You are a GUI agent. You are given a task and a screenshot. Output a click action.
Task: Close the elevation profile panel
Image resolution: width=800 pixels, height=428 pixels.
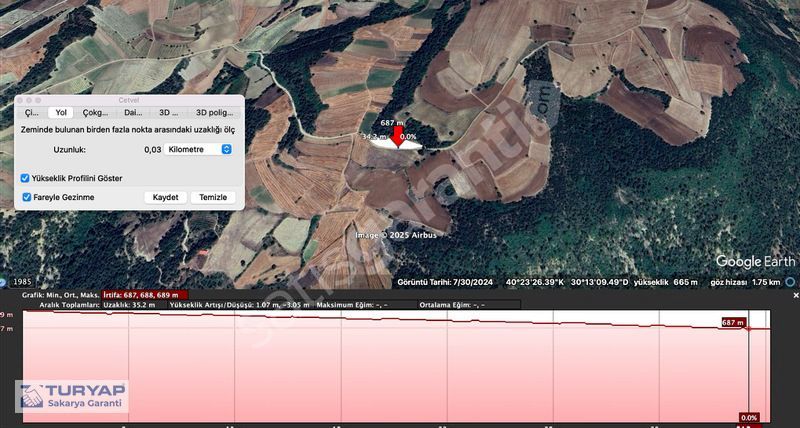[794, 295]
